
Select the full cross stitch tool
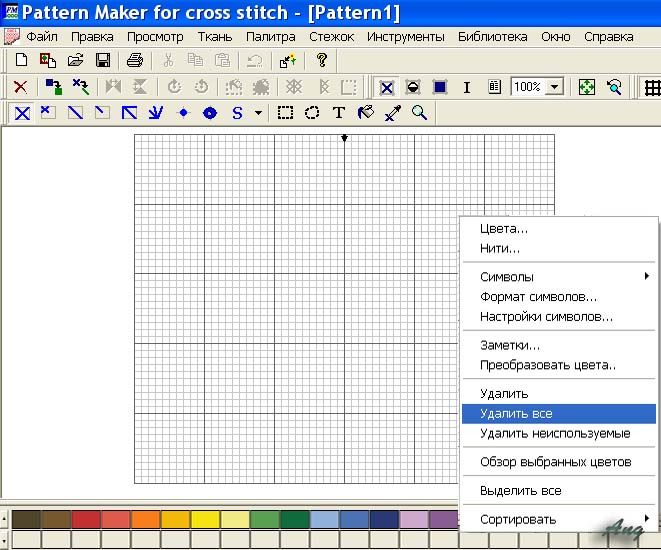(22, 113)
